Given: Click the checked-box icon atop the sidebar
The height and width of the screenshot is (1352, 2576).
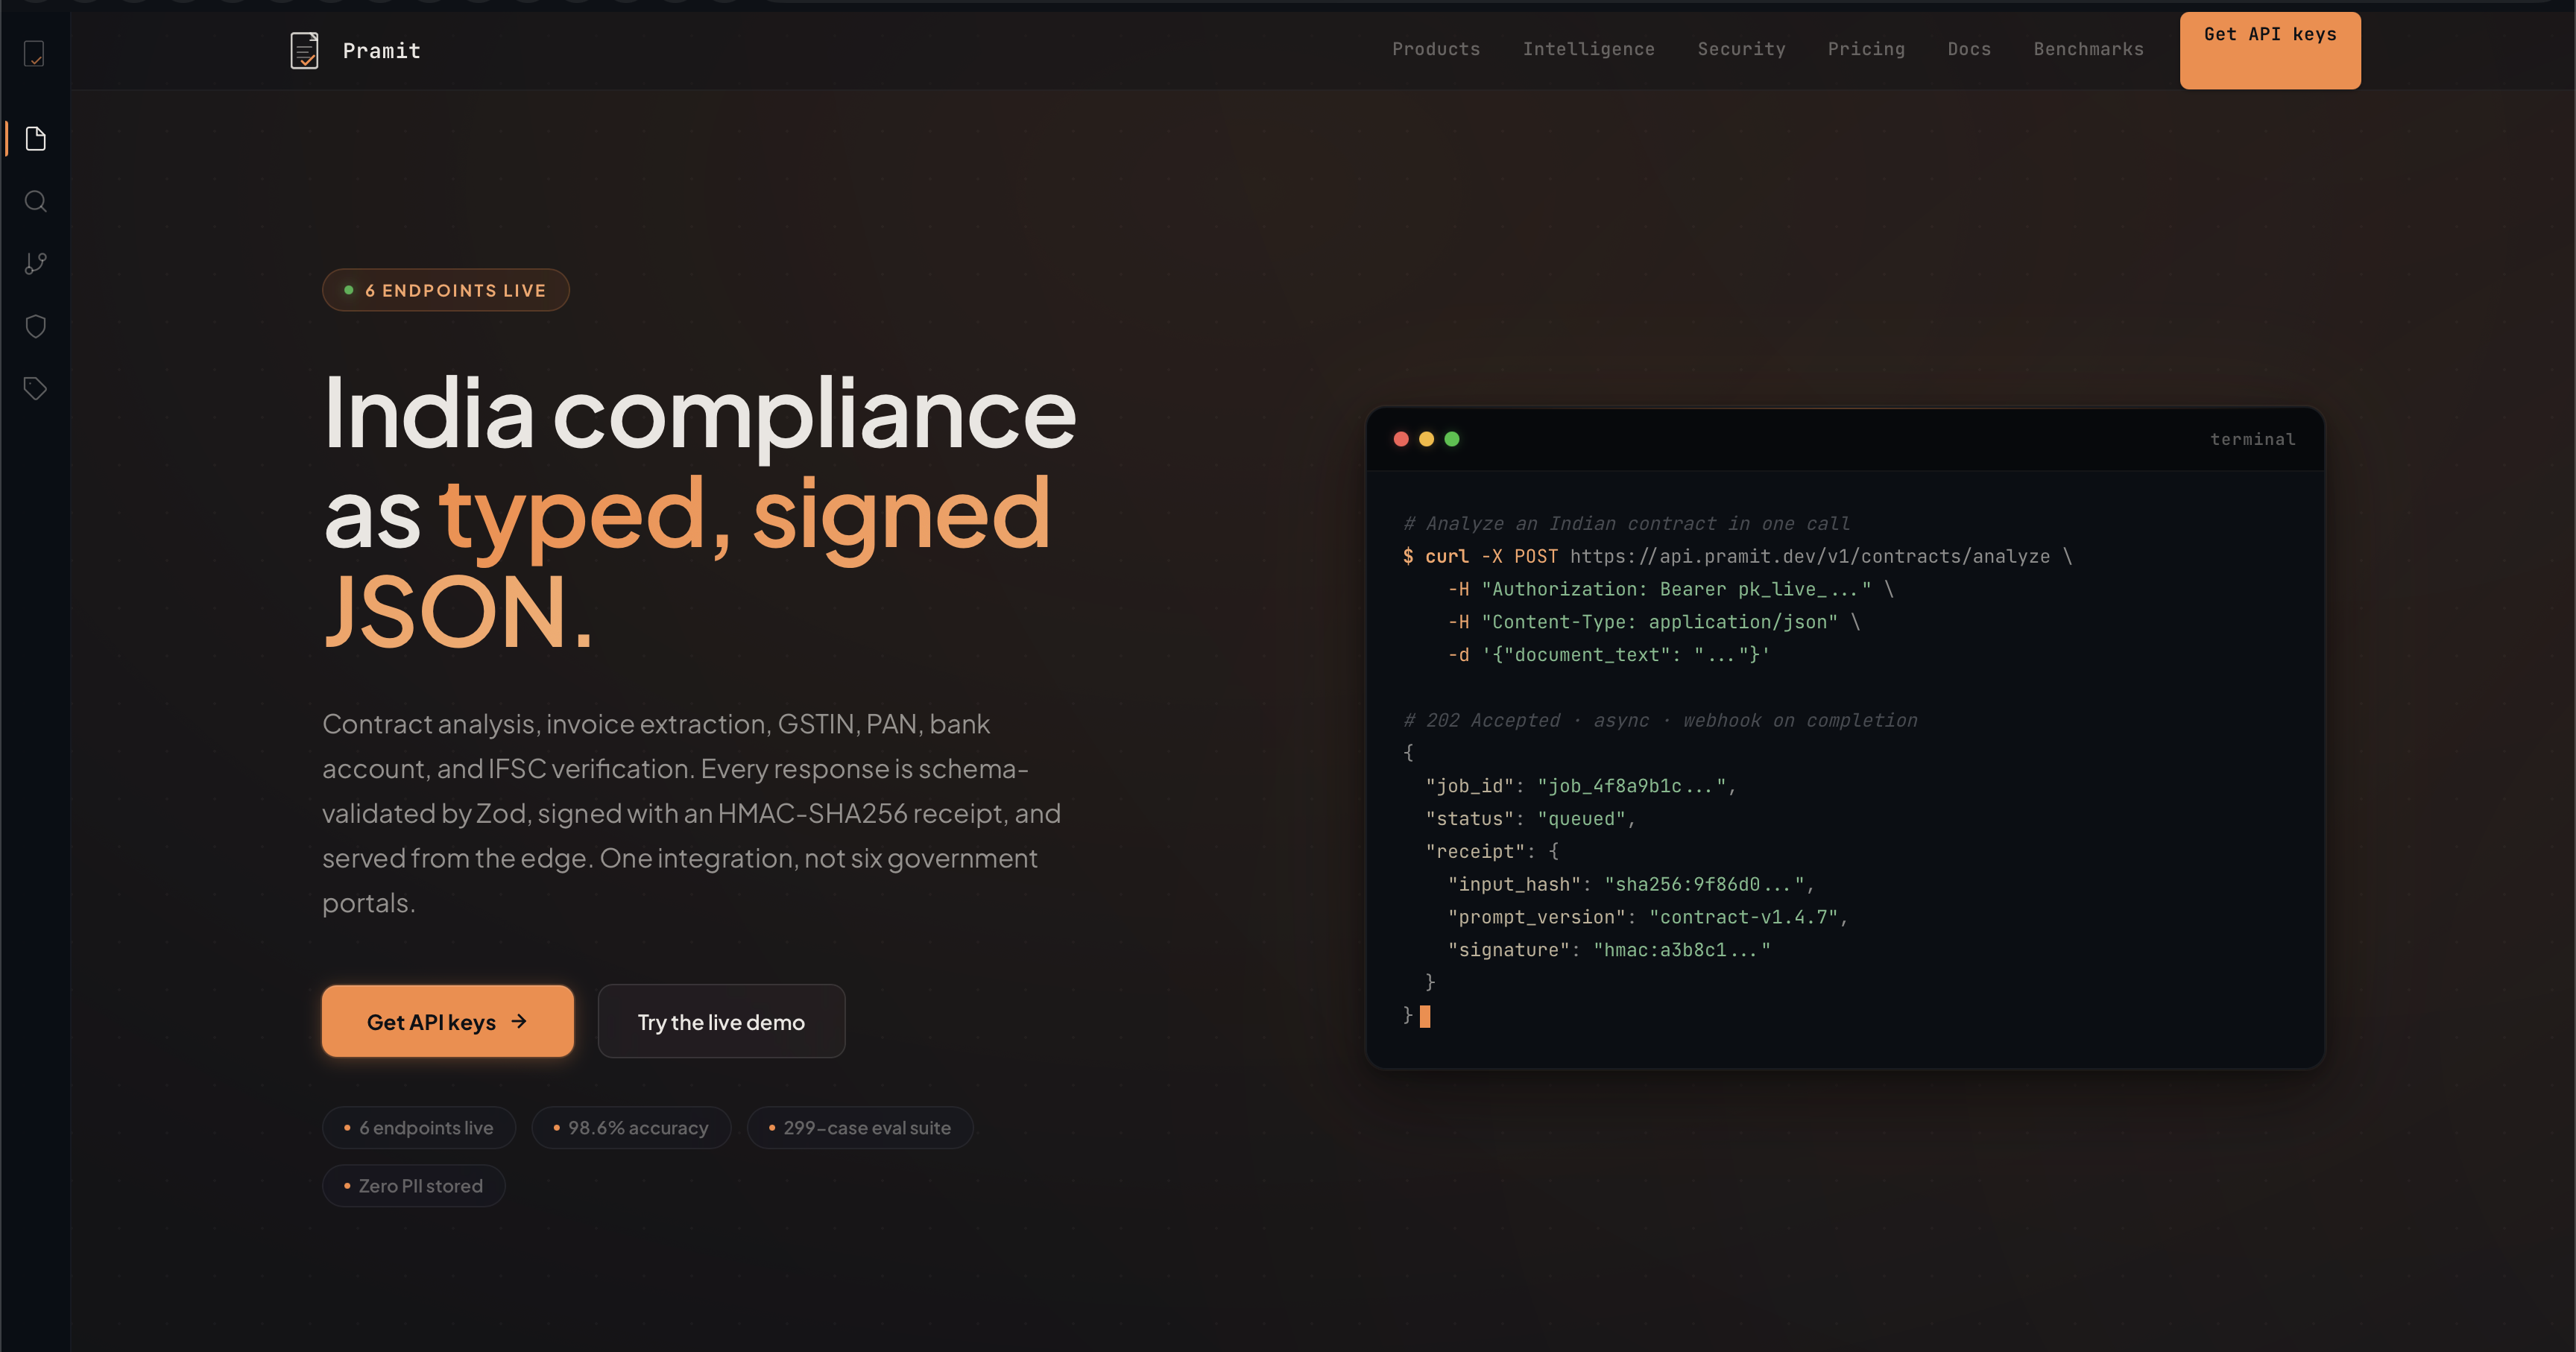Looking at the screenshot, I should [x=35, y=55].
